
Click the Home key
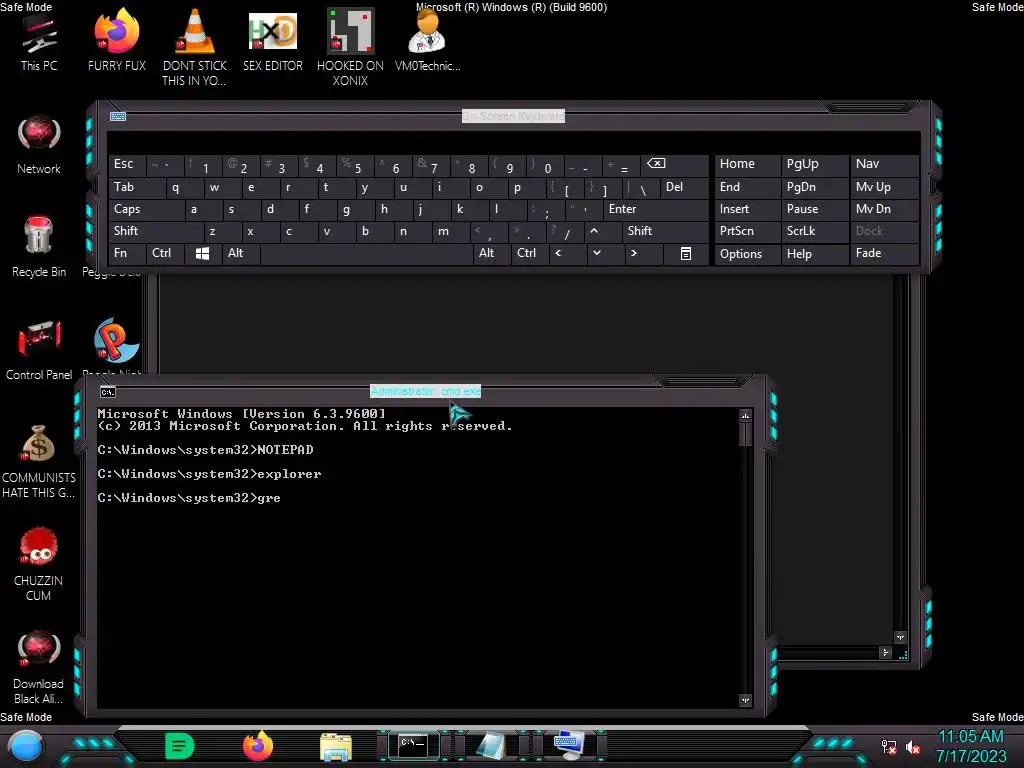coord(747,165)
